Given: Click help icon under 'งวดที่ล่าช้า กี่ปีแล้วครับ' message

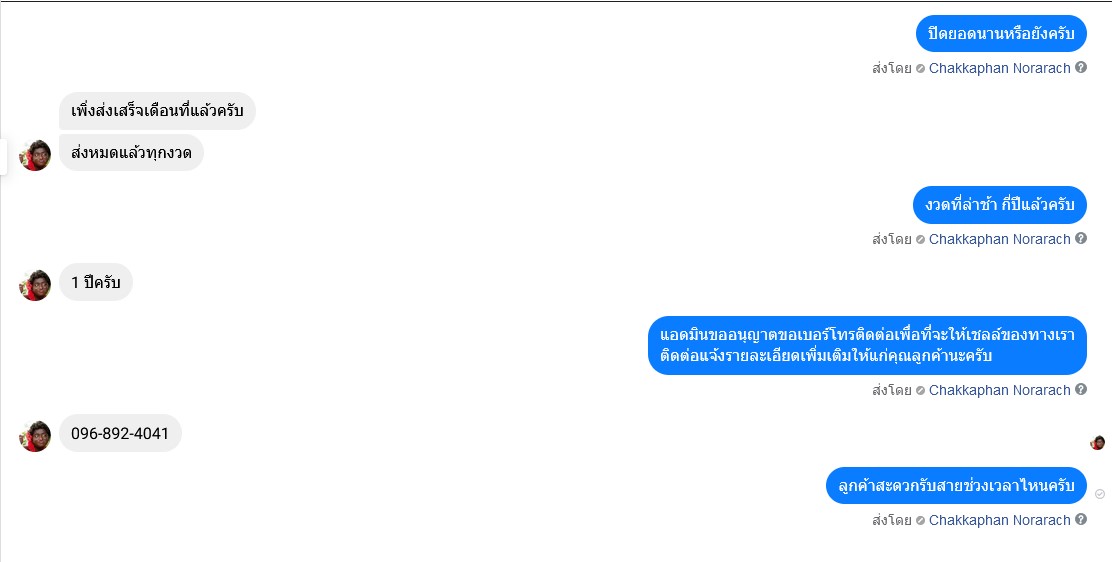Looking at the screenshot, I should (x=1081, y=238).
